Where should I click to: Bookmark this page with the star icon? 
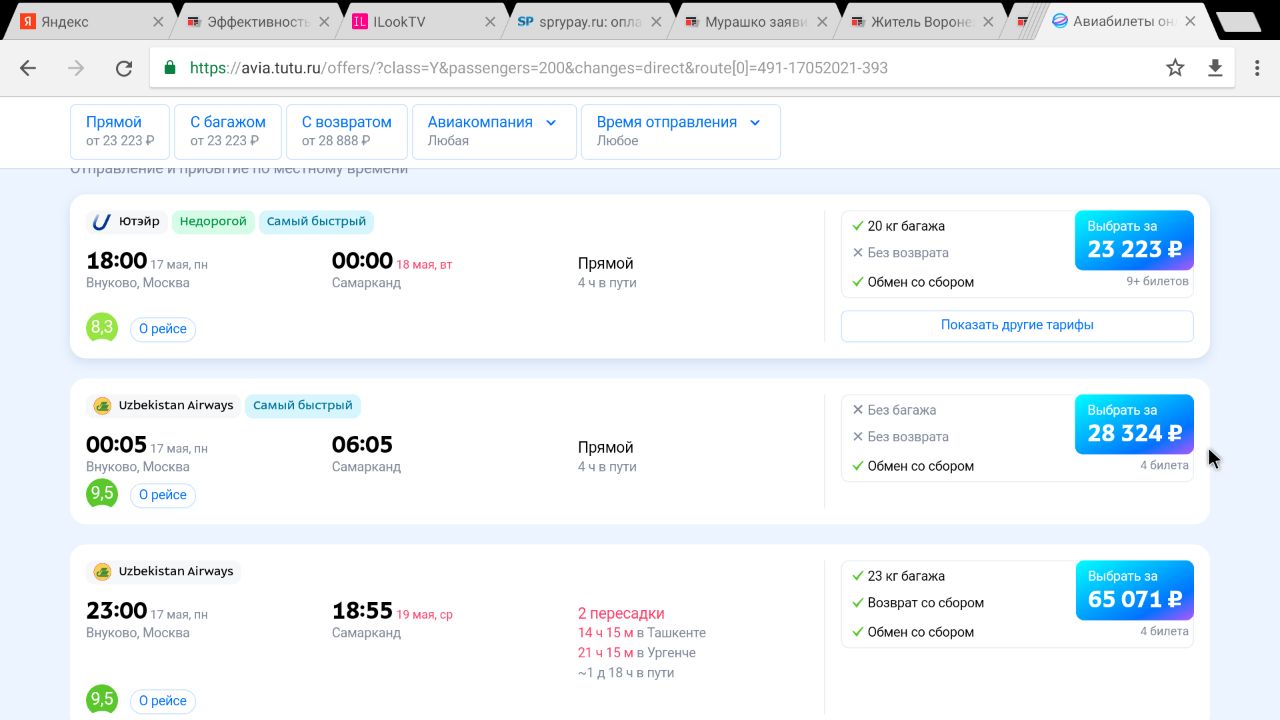[1175, 68]
